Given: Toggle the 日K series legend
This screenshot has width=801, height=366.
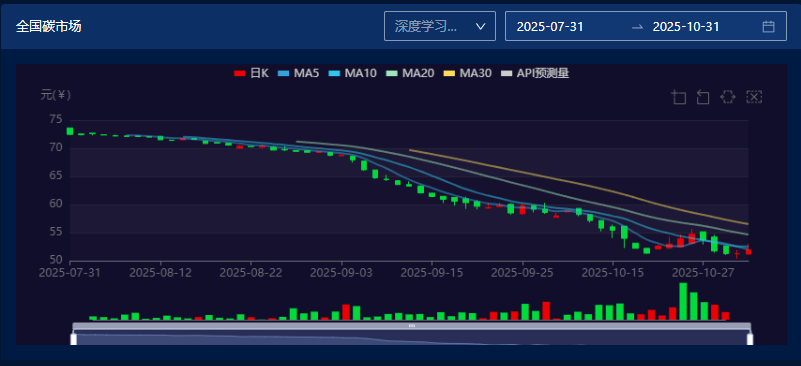Looking at the screenshot, I should click(251, 73).
